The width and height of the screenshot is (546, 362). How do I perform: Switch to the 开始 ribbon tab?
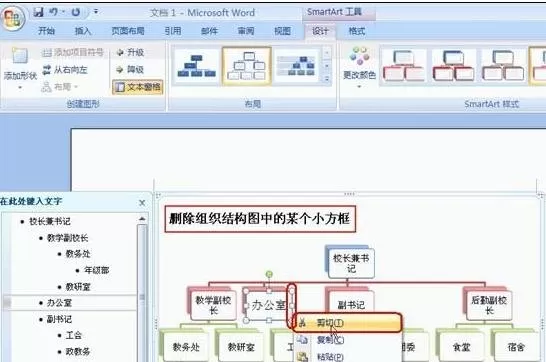pyautogui.click(x=46, y=31)
